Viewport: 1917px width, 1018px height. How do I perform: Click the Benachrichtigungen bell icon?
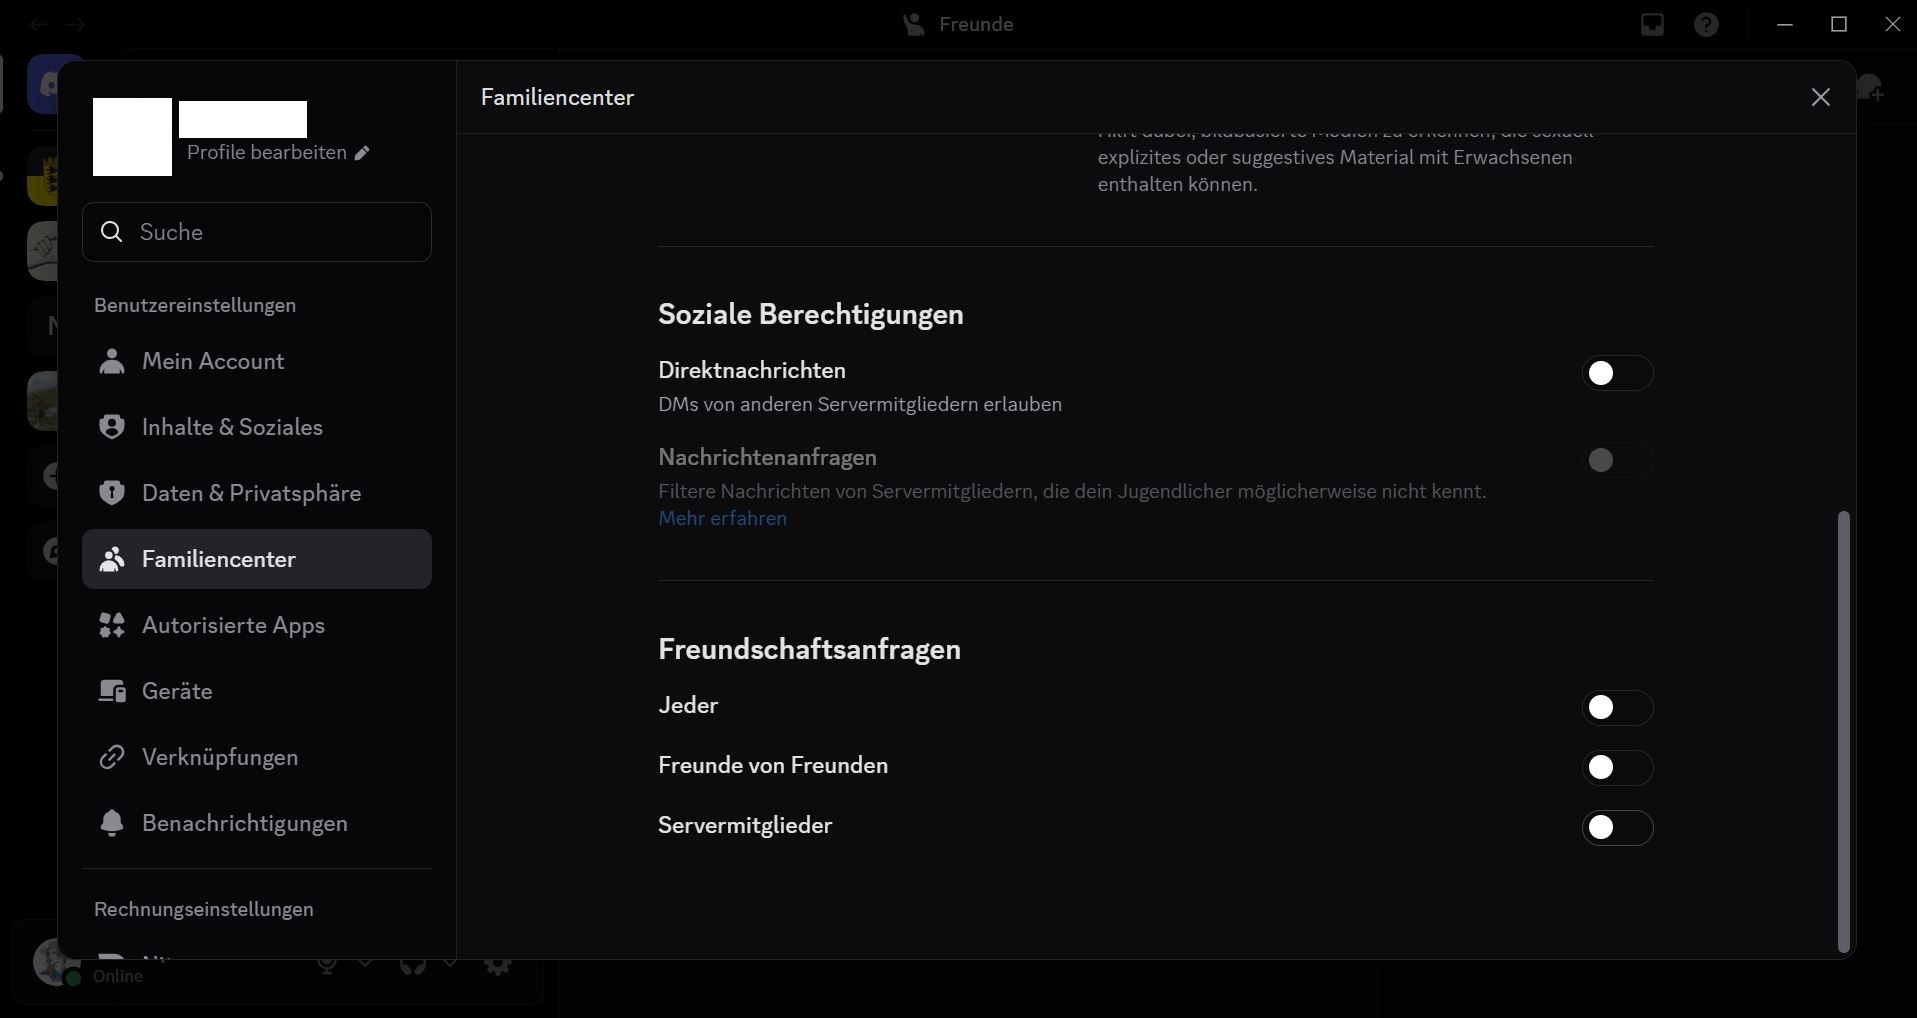tap(112, 823)
